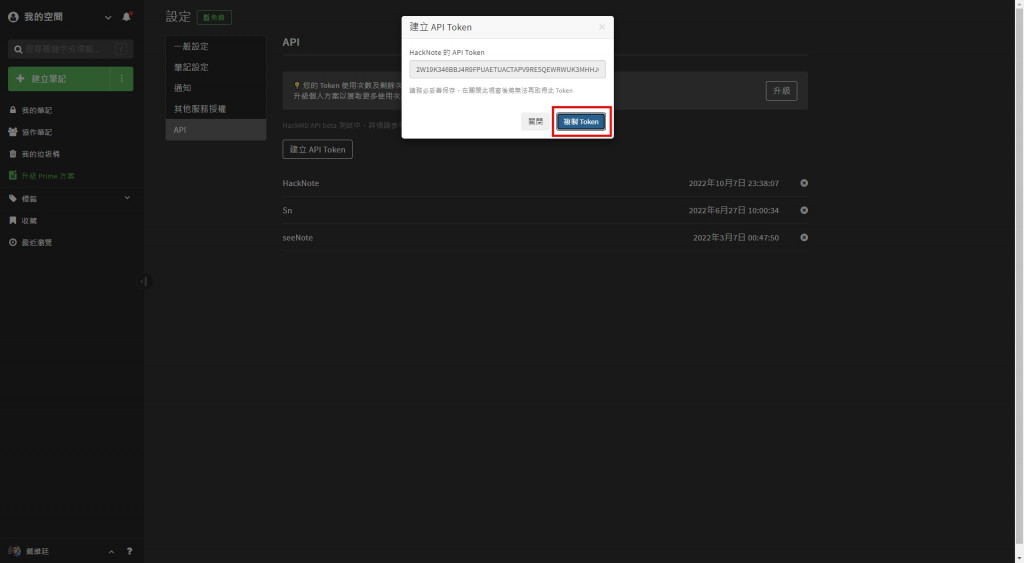This screenshot has width=1024, height=563.
Task: Click the user avatar icon beside 我的空間
Action: 13,17
